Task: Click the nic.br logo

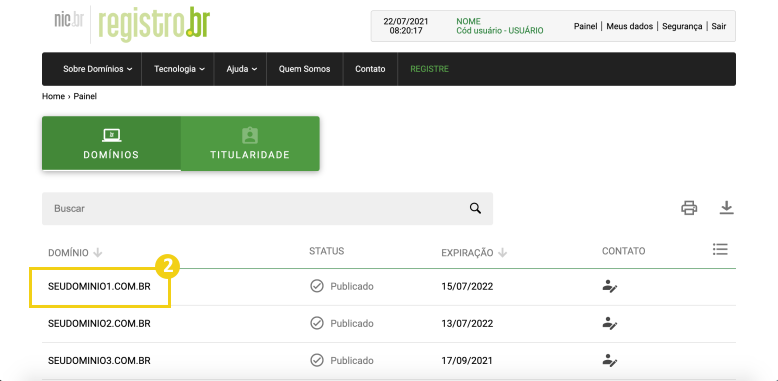Action: click(68, 19)
